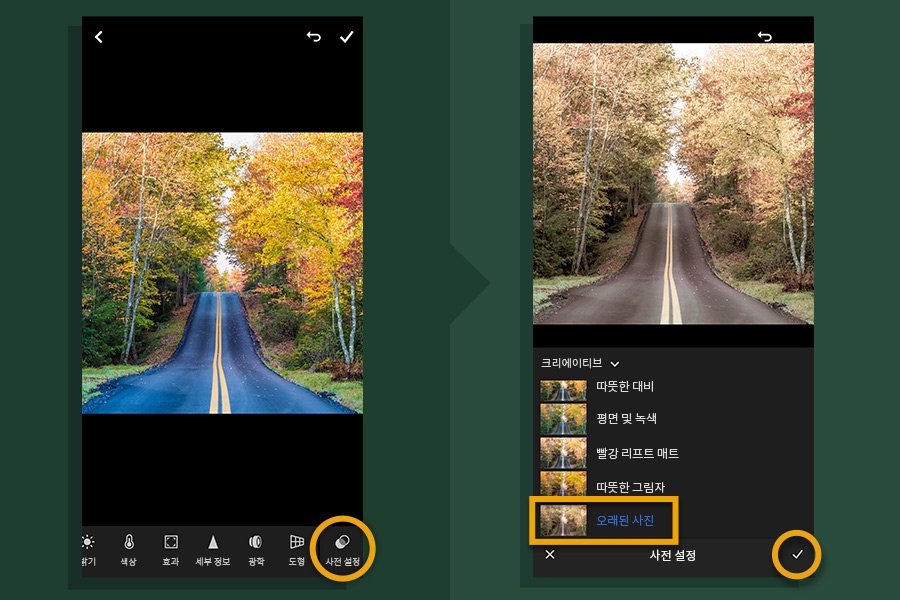Open the 광학 (optics) tool
The width and height of the screenshot is (900, 600).
pos(255,549)
